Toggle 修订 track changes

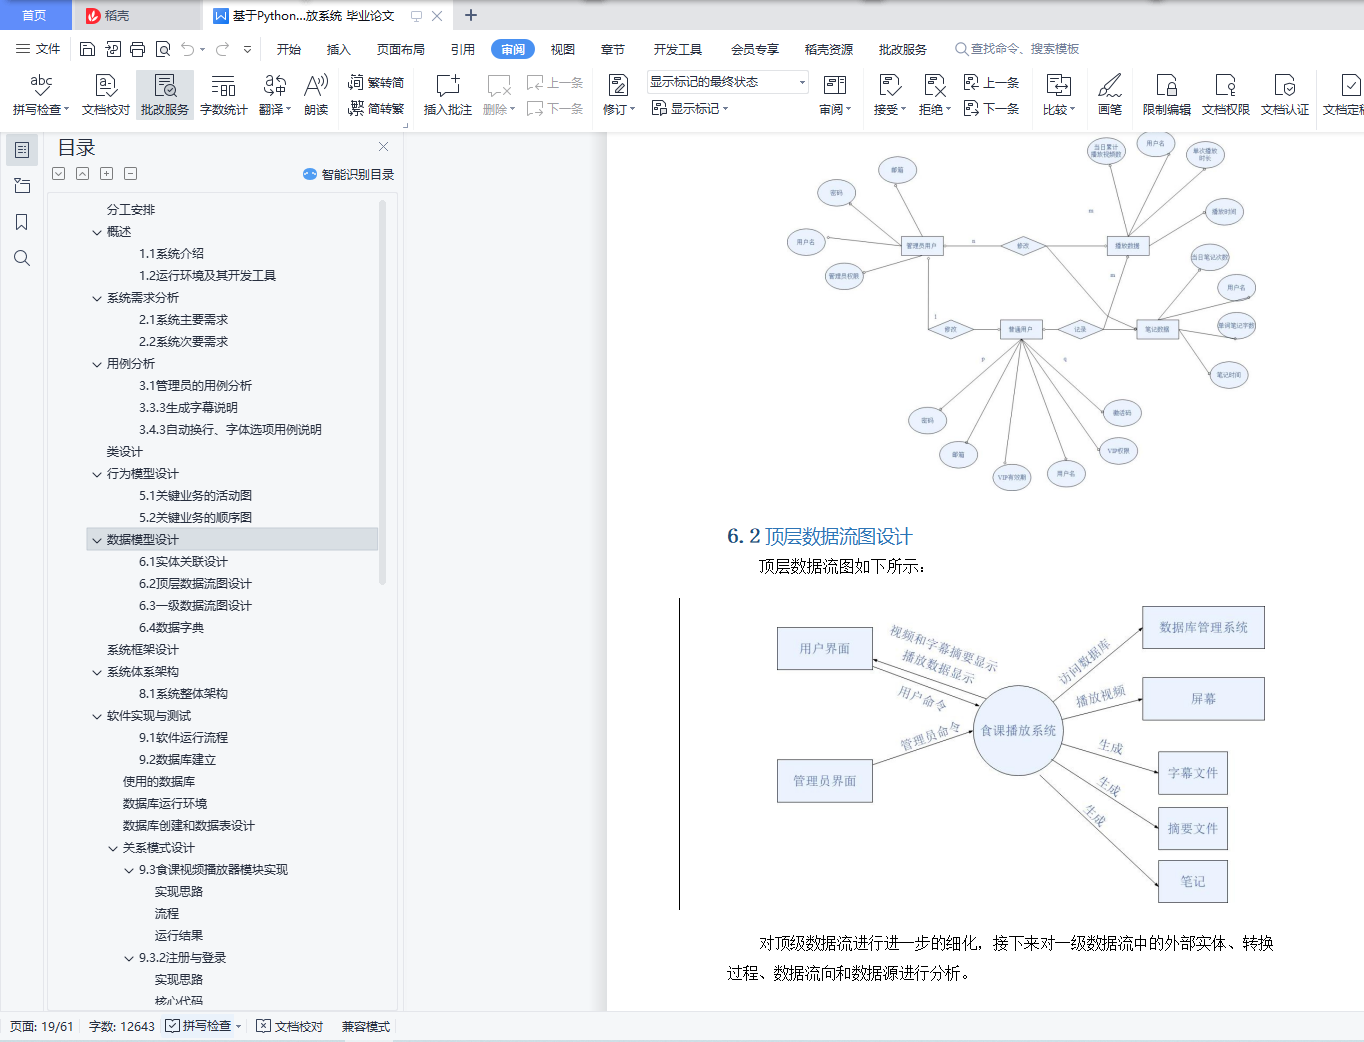(x=619, y=95)
